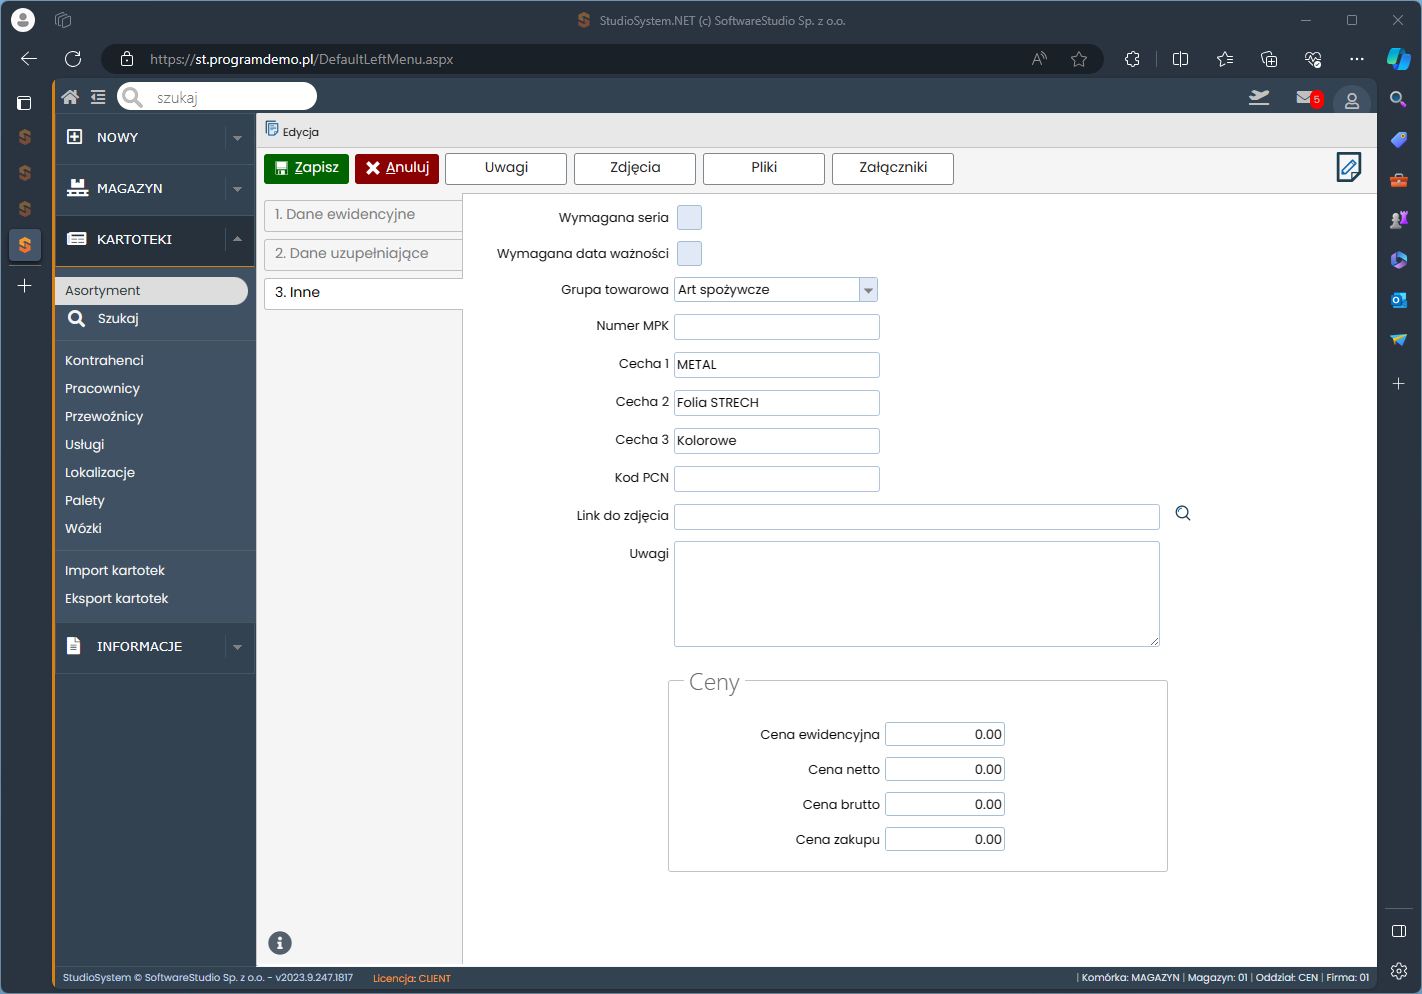
Task: Open Edge sidebar settings gear
Action: pyautogui.click(x=1398, y=971)
